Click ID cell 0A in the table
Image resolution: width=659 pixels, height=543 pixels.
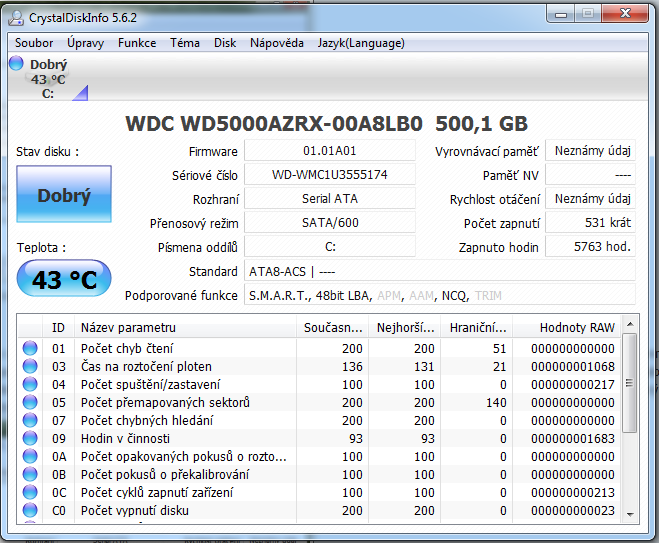[x=59, y=456]
